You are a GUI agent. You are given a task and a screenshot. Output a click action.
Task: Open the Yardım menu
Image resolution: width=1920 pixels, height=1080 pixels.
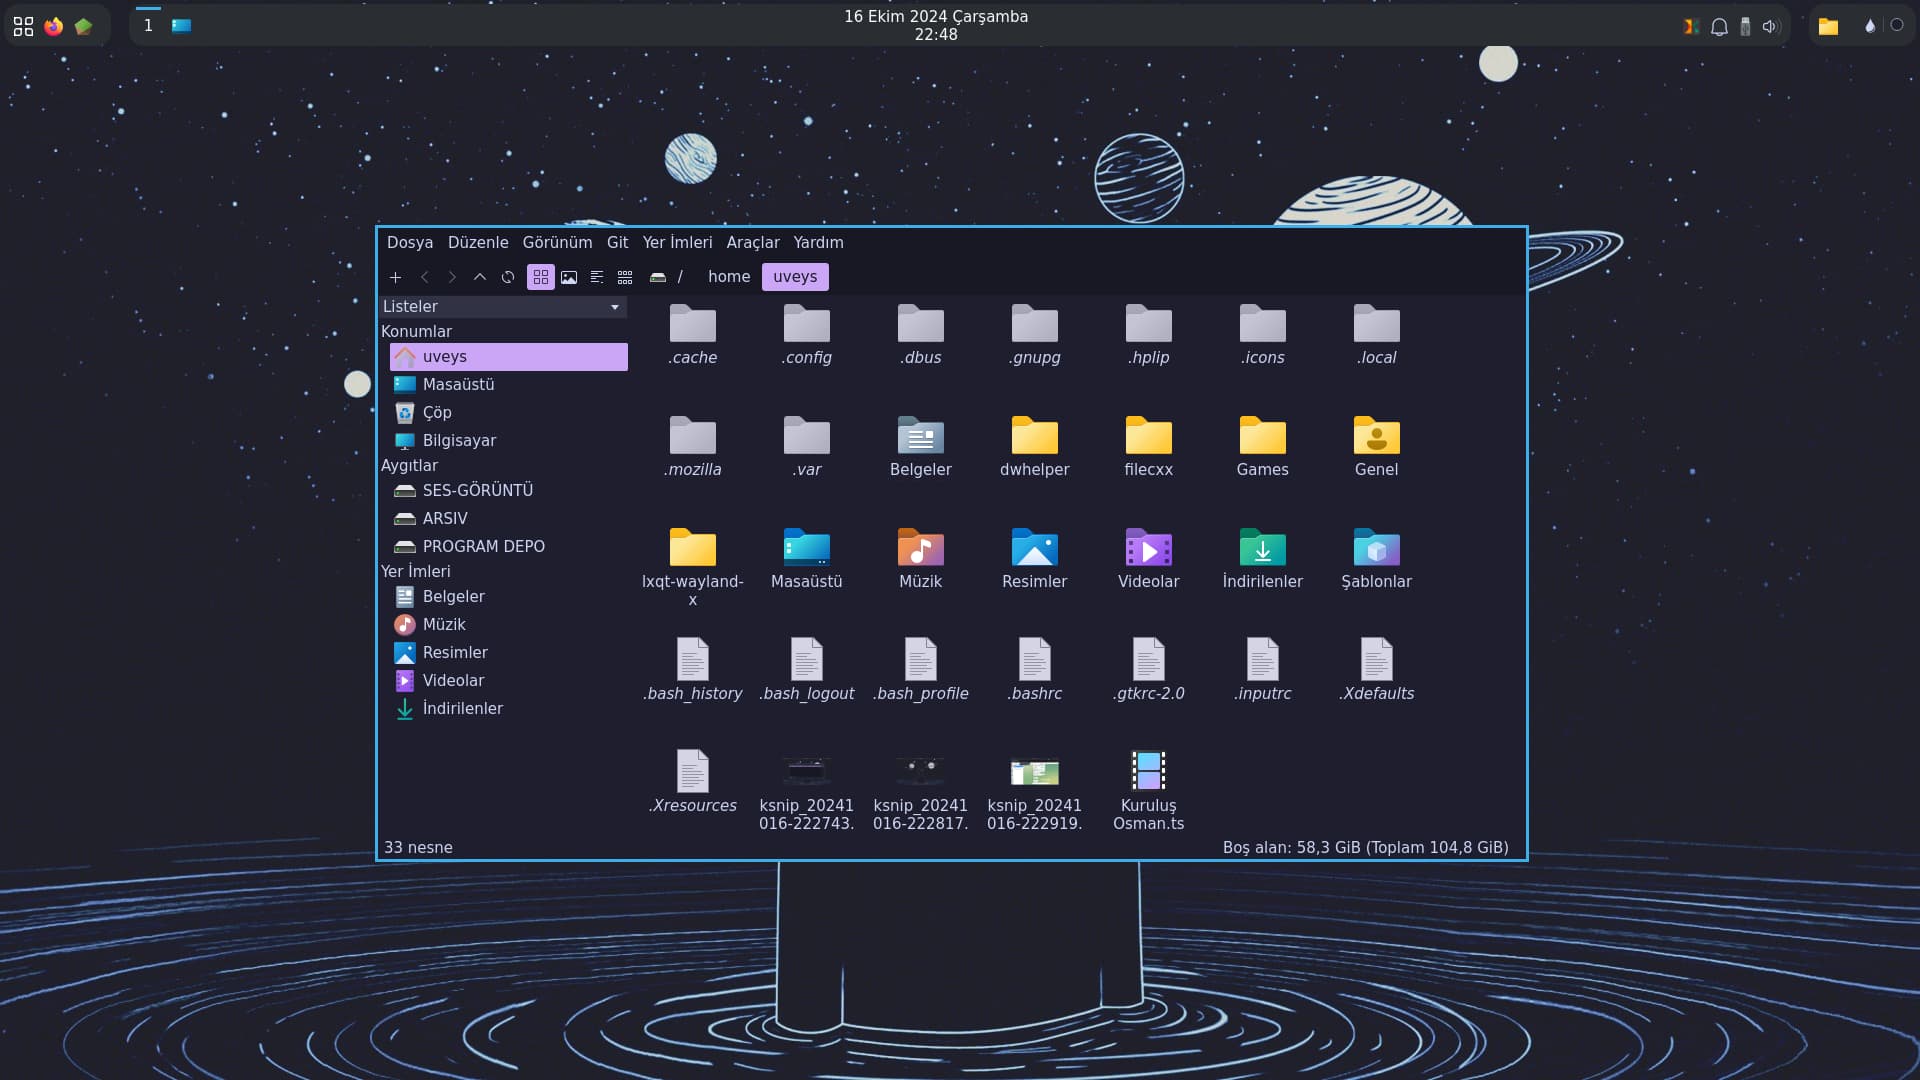[x=818, y=243]
